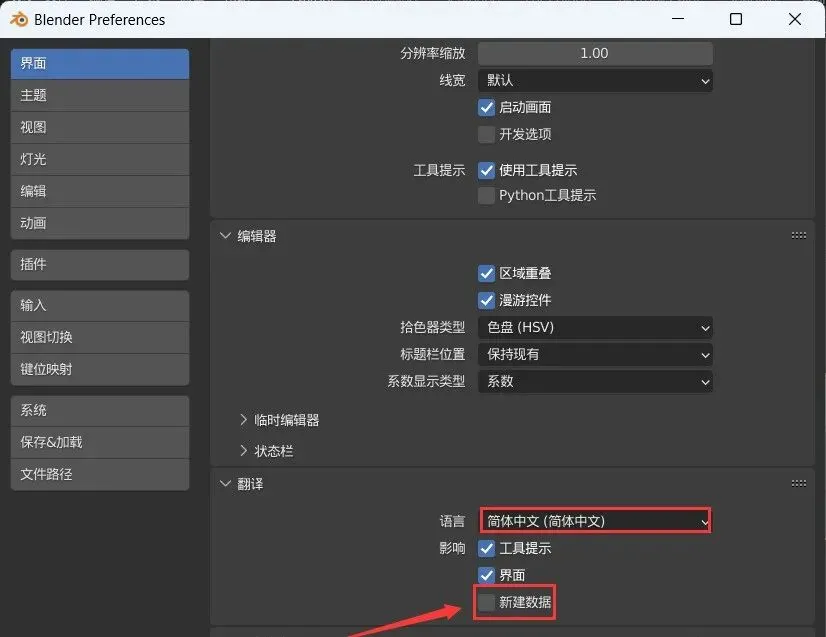Image resolution: width=826 pixels, height=637 pixels.
Task: Open the 输入 preferences
Action: [100, 306]
